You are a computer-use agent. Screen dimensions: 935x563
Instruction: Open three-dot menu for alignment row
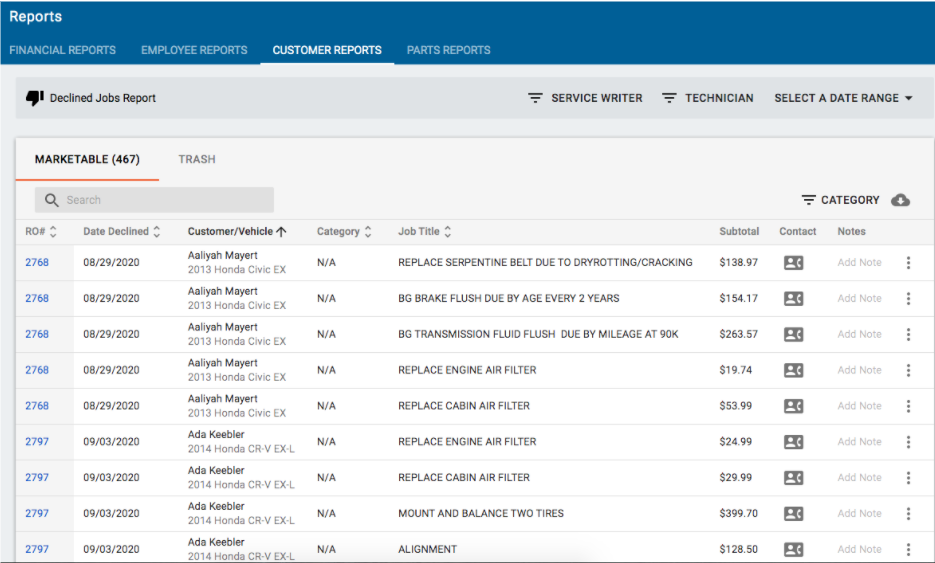point(908,549)
